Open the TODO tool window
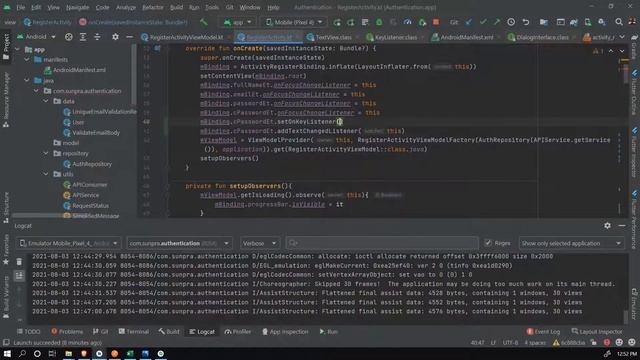The height and width of the screenshot is (360, 640). (29, 331)
